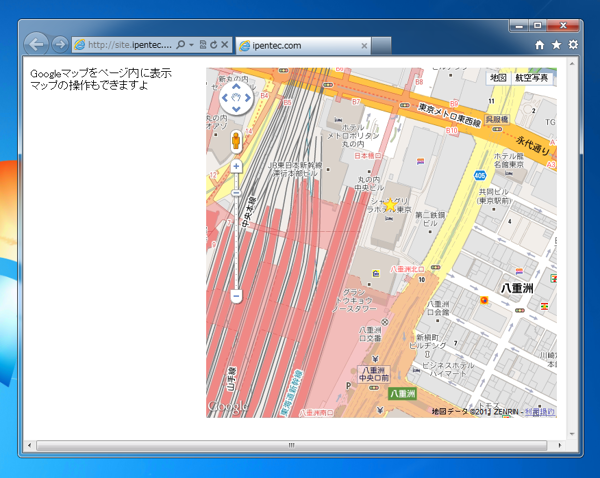
Task: Click the 第二鉄鋼ビル label
Action: [430, 219]
